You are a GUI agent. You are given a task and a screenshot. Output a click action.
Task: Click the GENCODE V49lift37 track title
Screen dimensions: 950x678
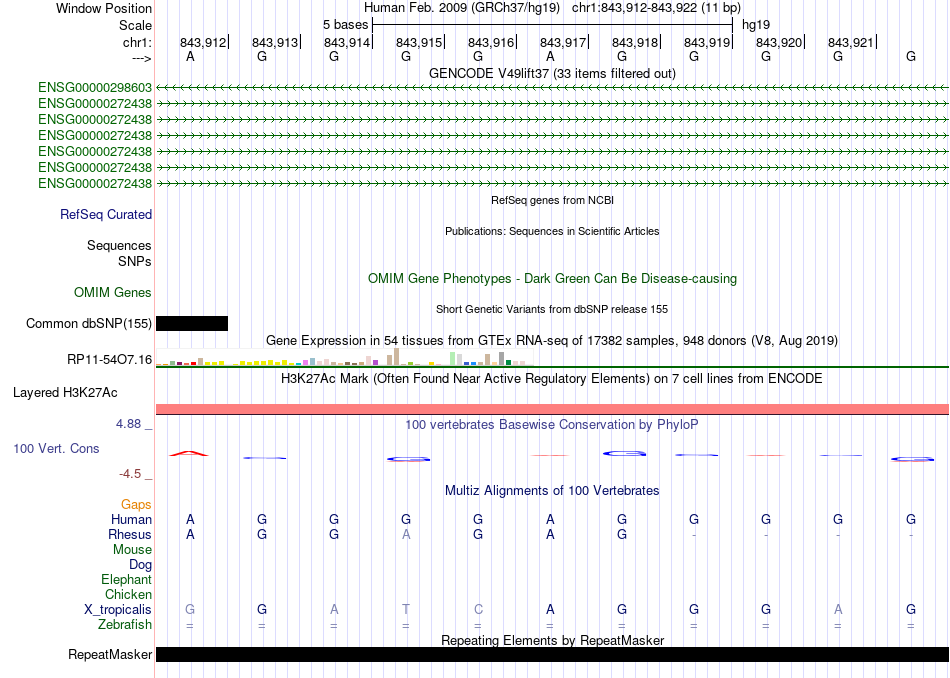552,73
